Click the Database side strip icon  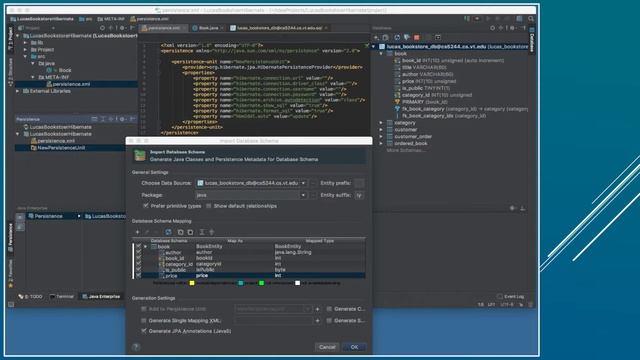pyautogui.click(x=532, y=40)
